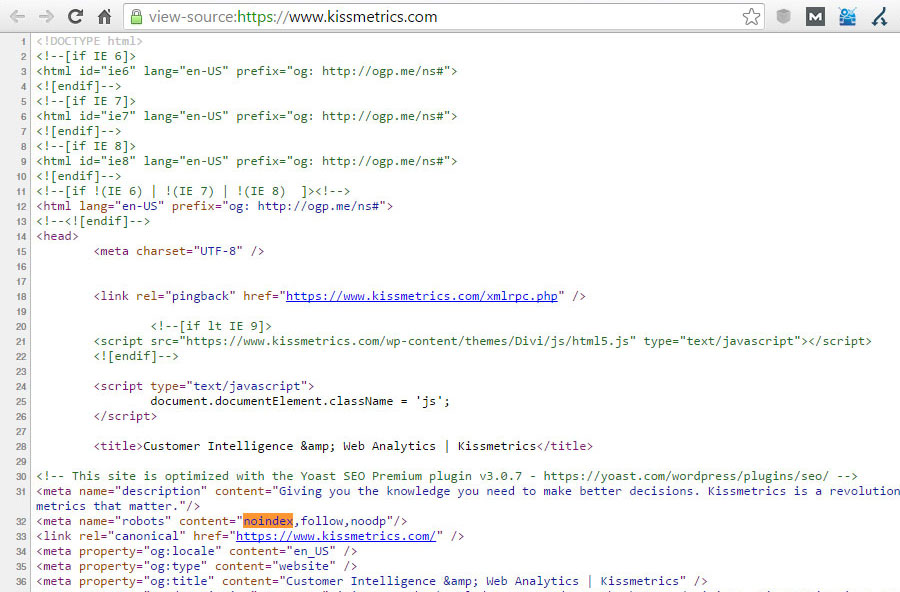Image resolution: width=900 pixels, height=592 pixels.
Task: Click the if lt IE 9 comment
Action: click(x=211, y=326)
